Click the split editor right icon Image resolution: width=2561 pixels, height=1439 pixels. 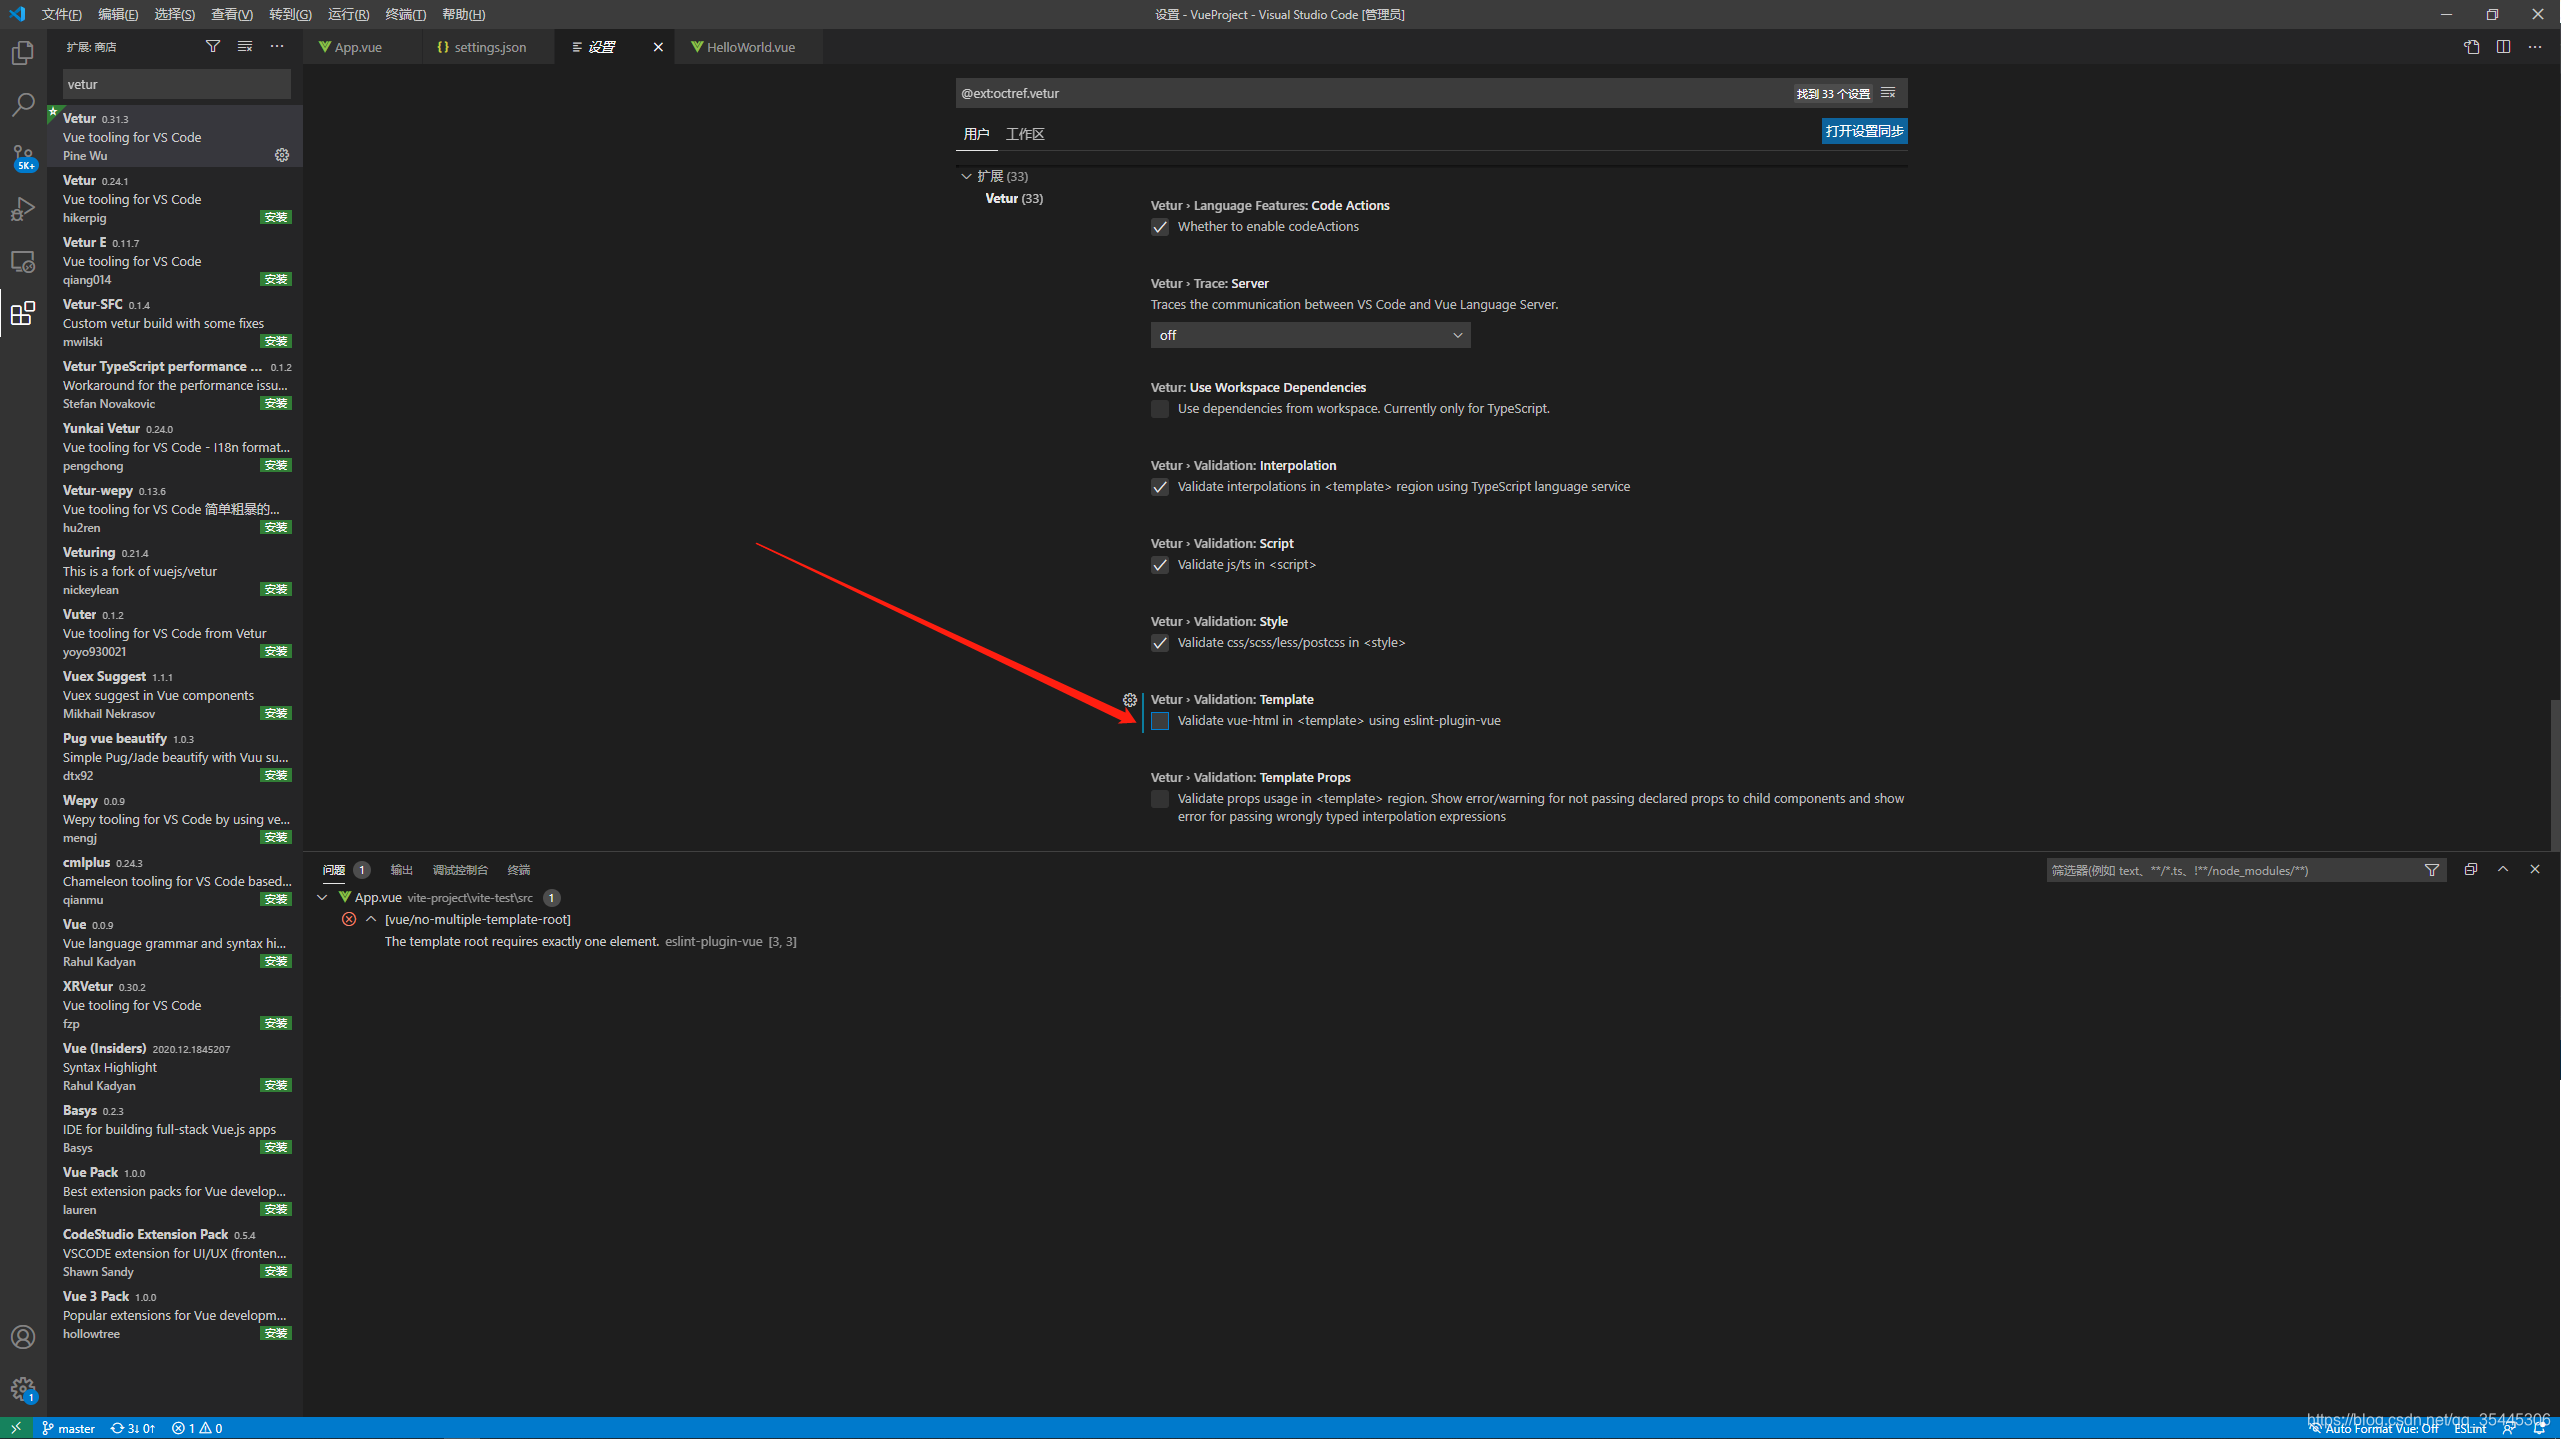[2503, 47]
